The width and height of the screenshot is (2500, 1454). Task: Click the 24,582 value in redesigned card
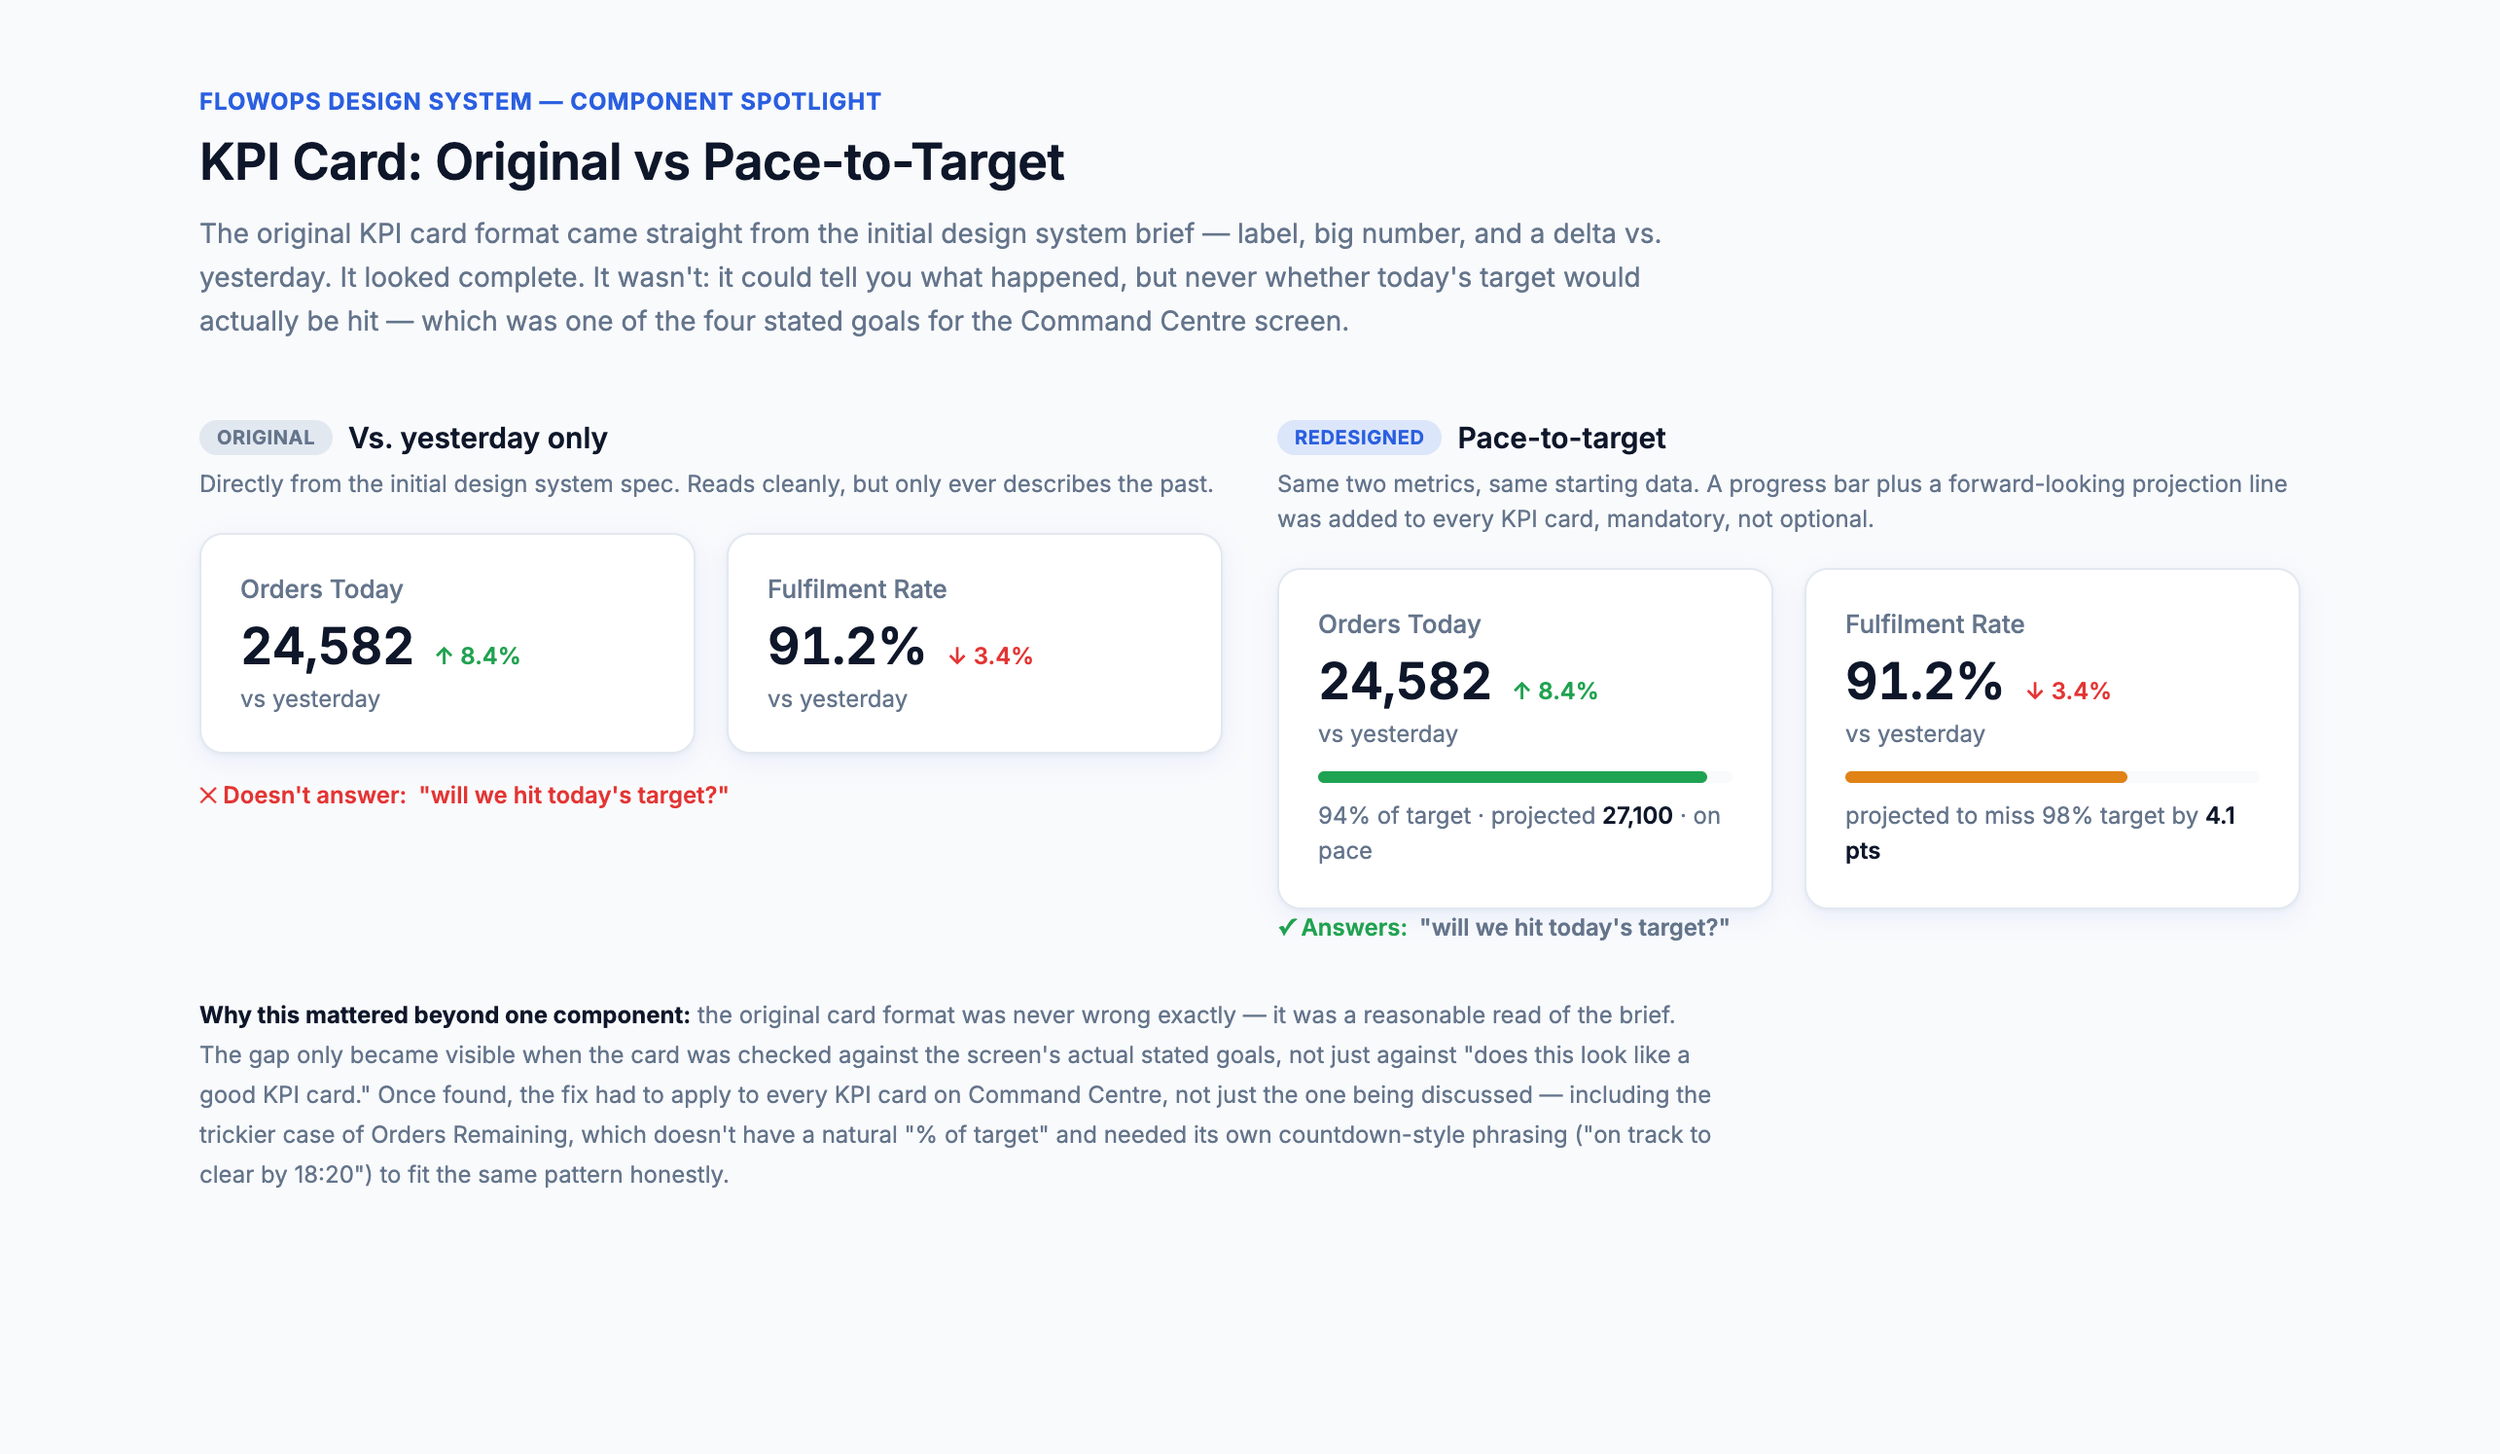(1404, 682)
